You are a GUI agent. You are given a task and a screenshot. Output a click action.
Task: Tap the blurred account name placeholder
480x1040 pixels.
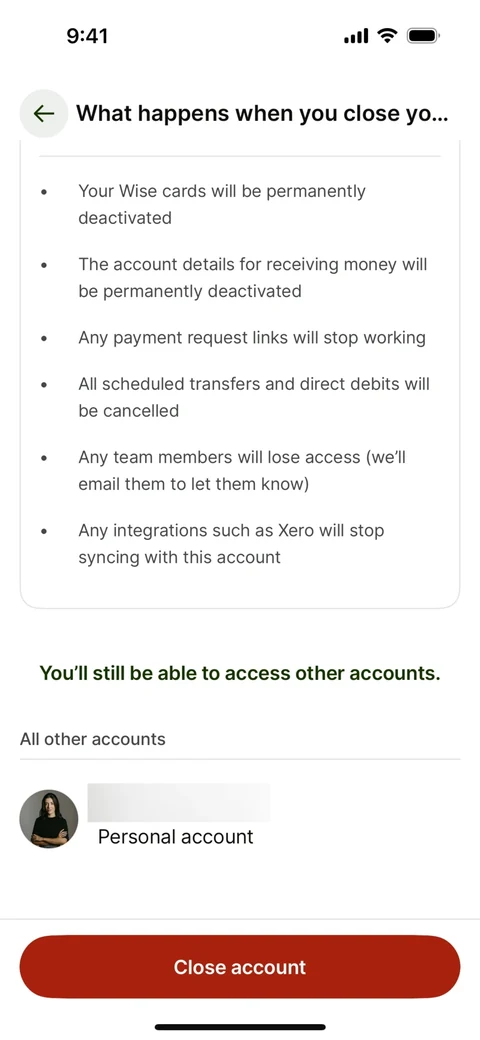coord(178,803)
